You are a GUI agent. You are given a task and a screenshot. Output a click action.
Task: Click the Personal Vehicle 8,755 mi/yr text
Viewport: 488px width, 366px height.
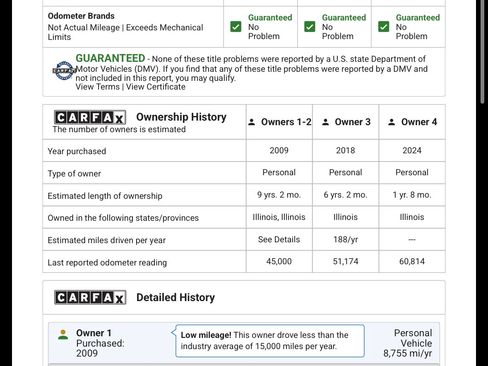click(x=407, y=343)
